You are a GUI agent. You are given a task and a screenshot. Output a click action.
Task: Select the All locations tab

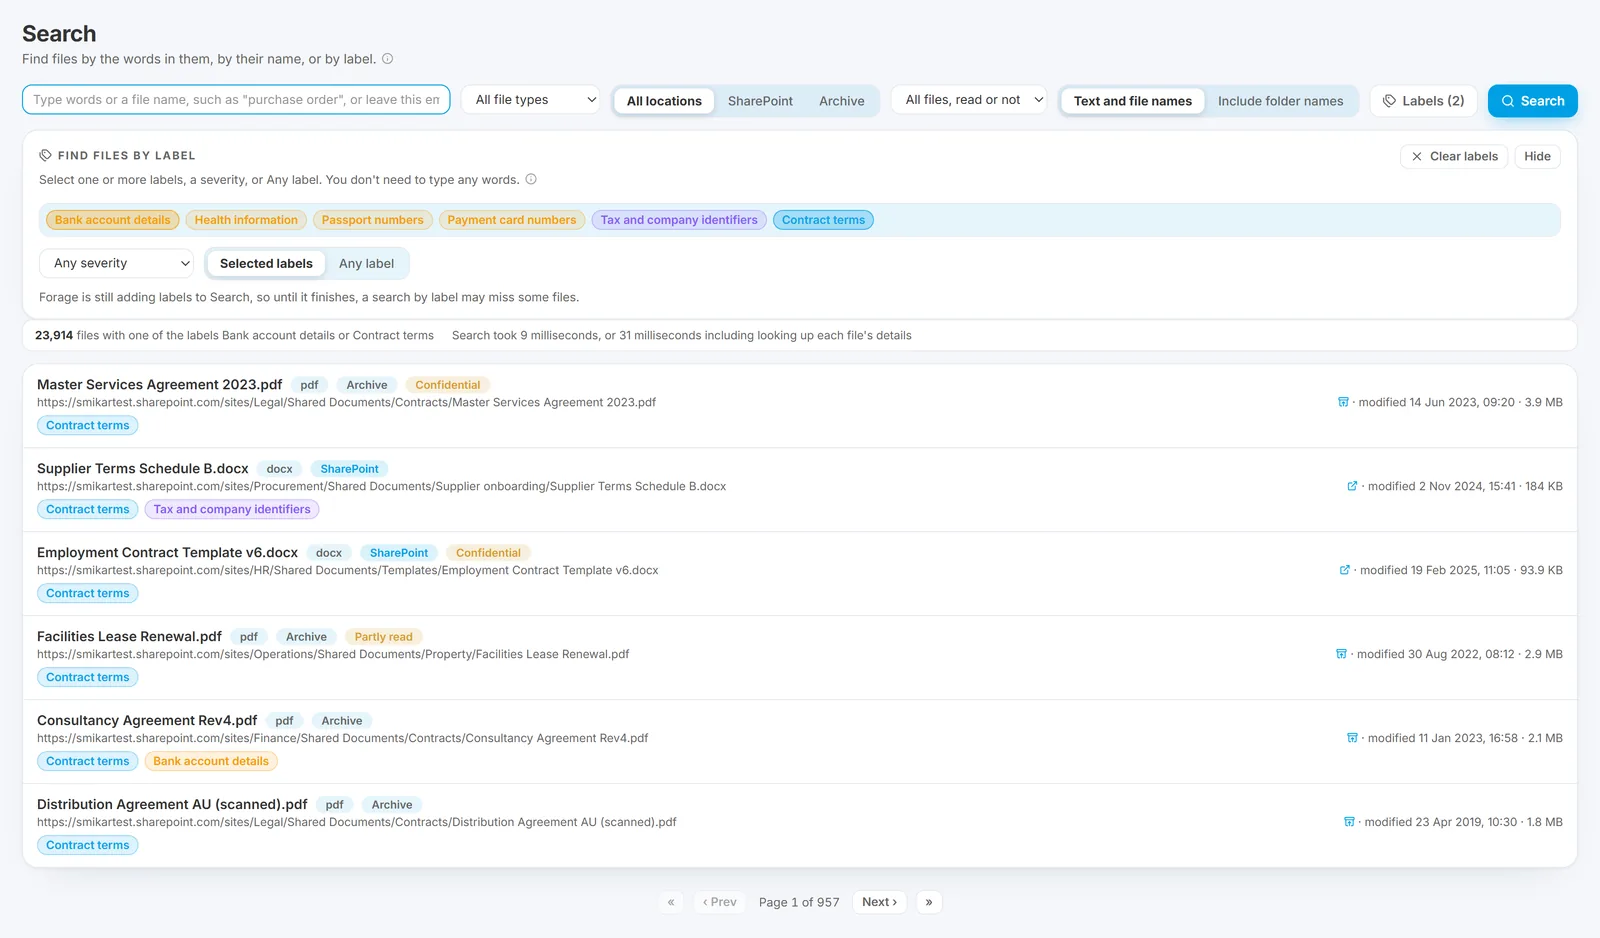pyautogui.click(x=664, y=101)
